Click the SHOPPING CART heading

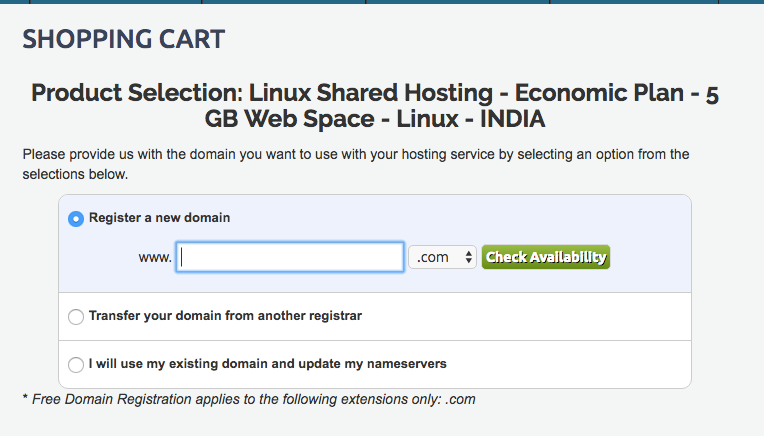tap(124, 40)
